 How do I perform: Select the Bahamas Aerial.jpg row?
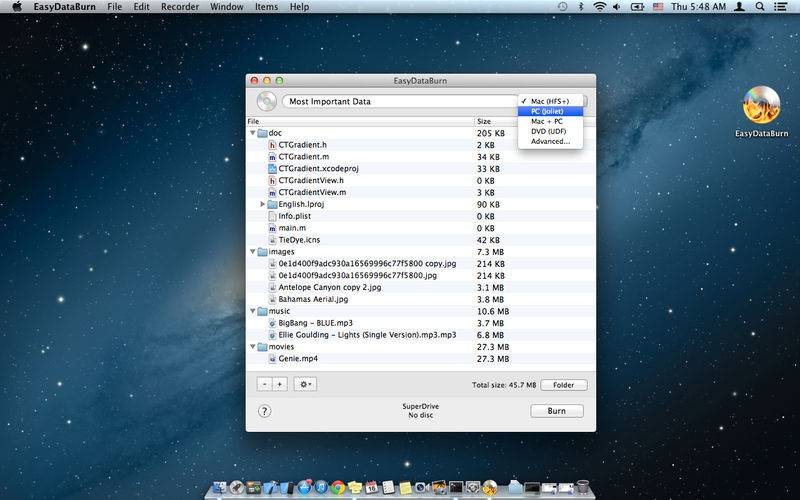[420, 299]
